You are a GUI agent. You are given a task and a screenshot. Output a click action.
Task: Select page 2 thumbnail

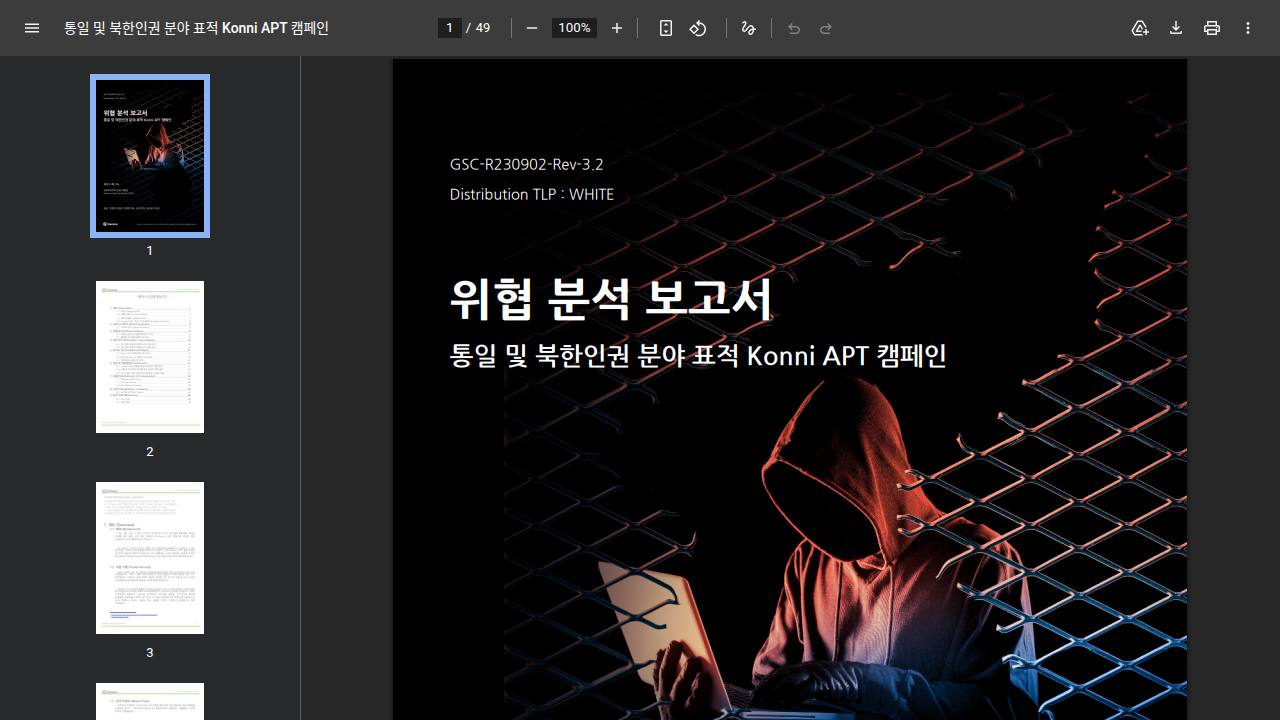[150, 357]
